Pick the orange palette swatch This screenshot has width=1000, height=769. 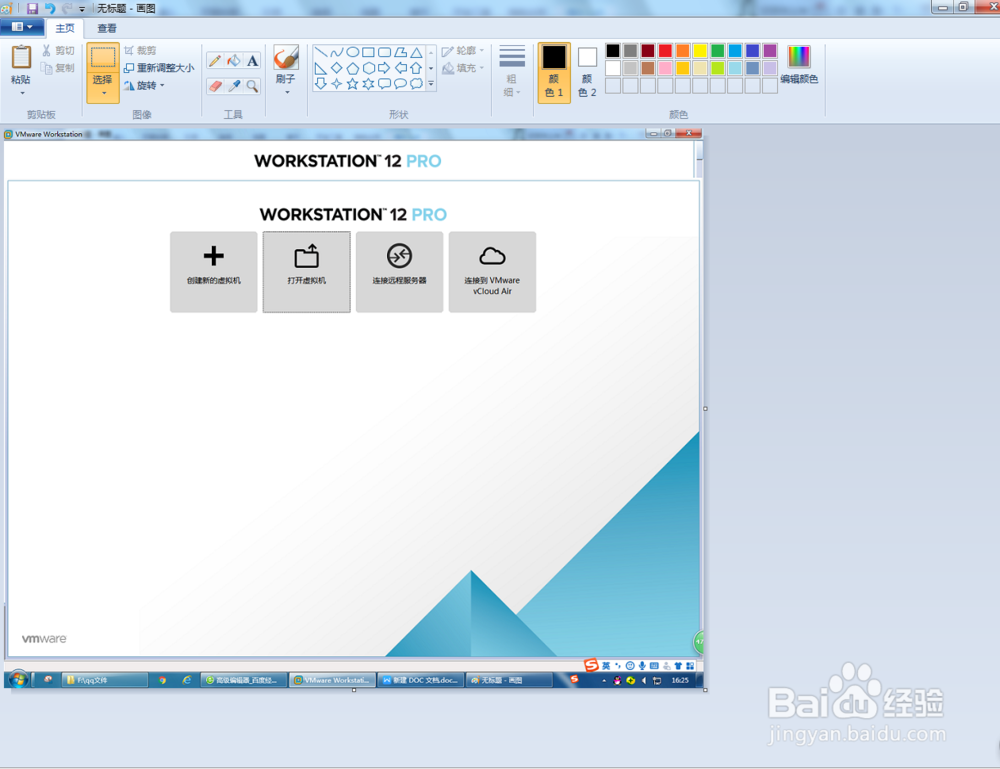(x=683, y=50)
